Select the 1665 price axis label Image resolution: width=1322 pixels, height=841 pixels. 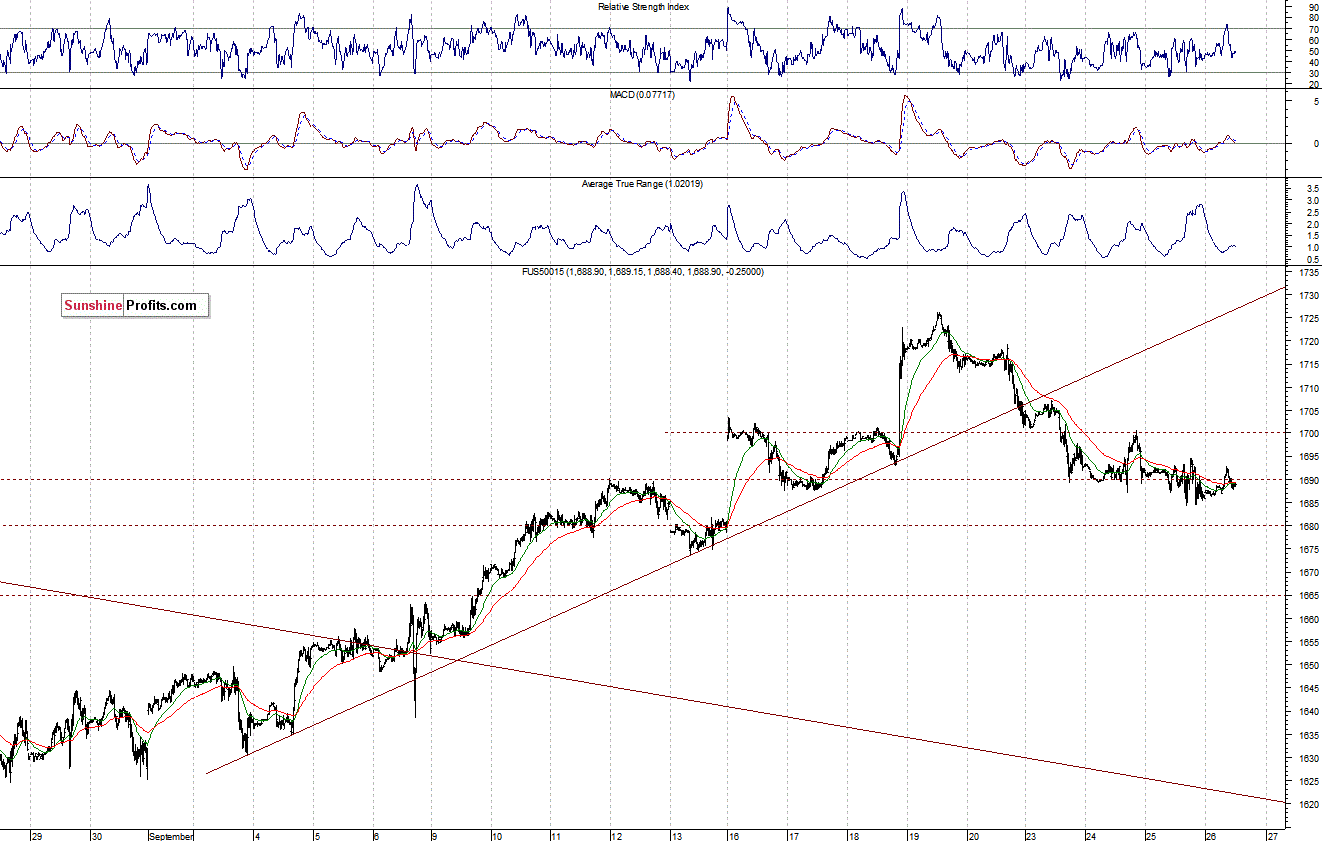[x=1309, y=596]
